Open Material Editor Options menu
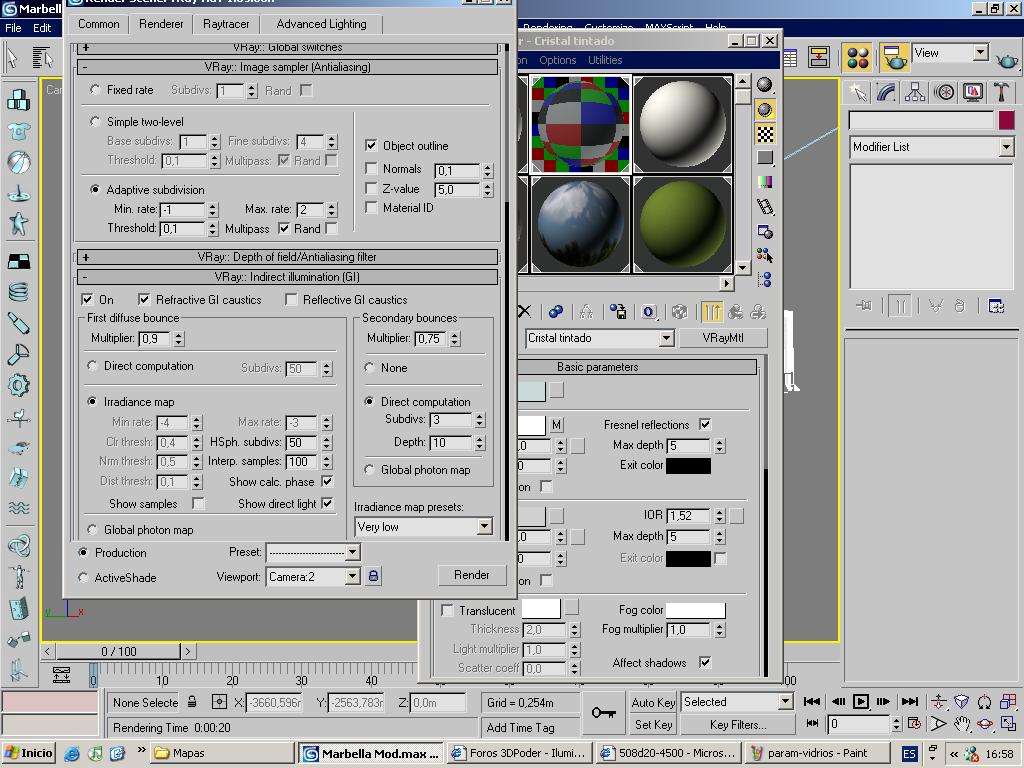Image resolution: width=1024 pixels, height=768 pixels. tap(558, 60)
